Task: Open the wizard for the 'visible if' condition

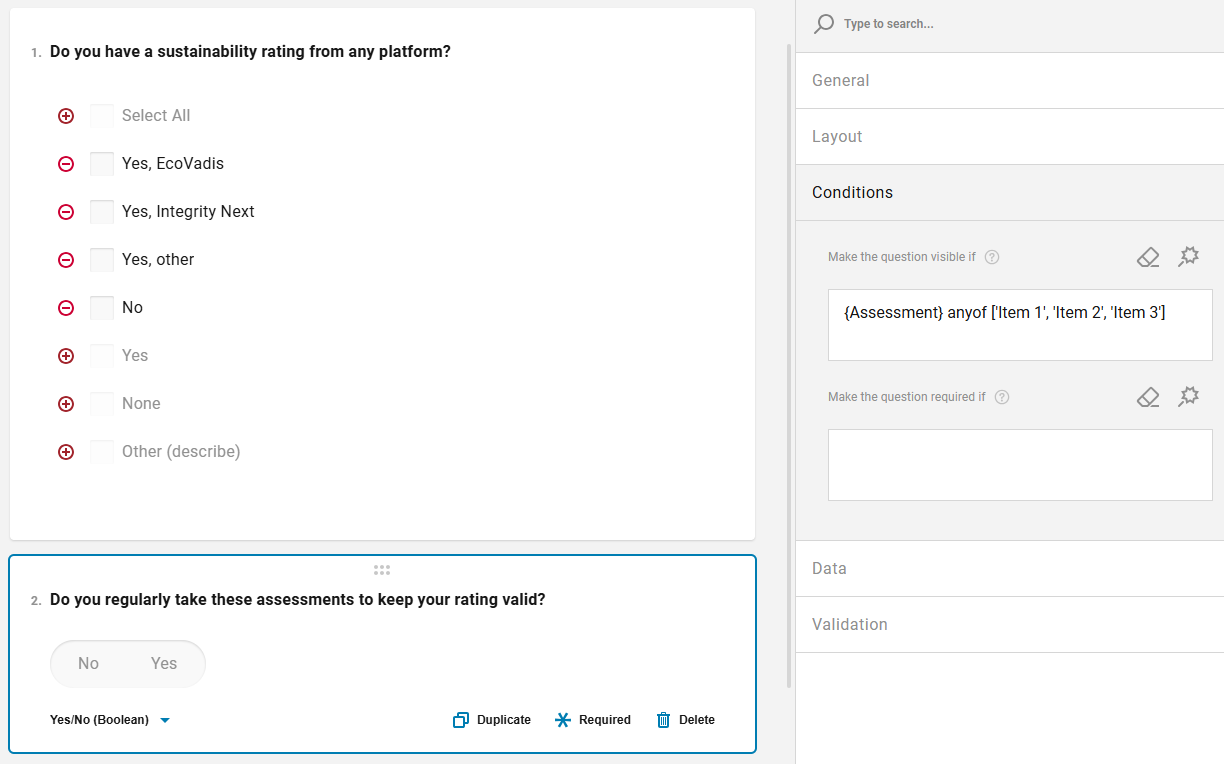Action: point(1188,257)
